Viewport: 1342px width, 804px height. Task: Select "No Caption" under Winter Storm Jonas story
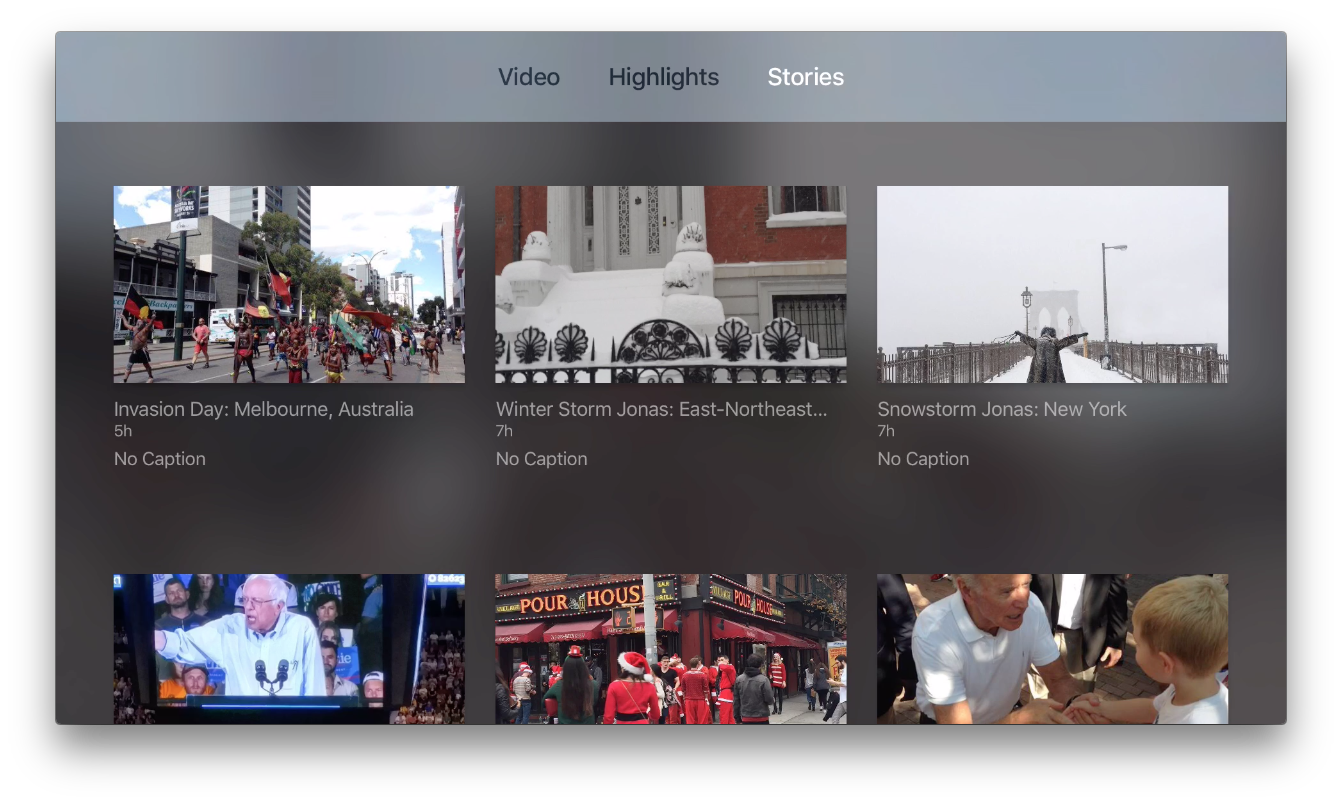[x=541, y=459]
